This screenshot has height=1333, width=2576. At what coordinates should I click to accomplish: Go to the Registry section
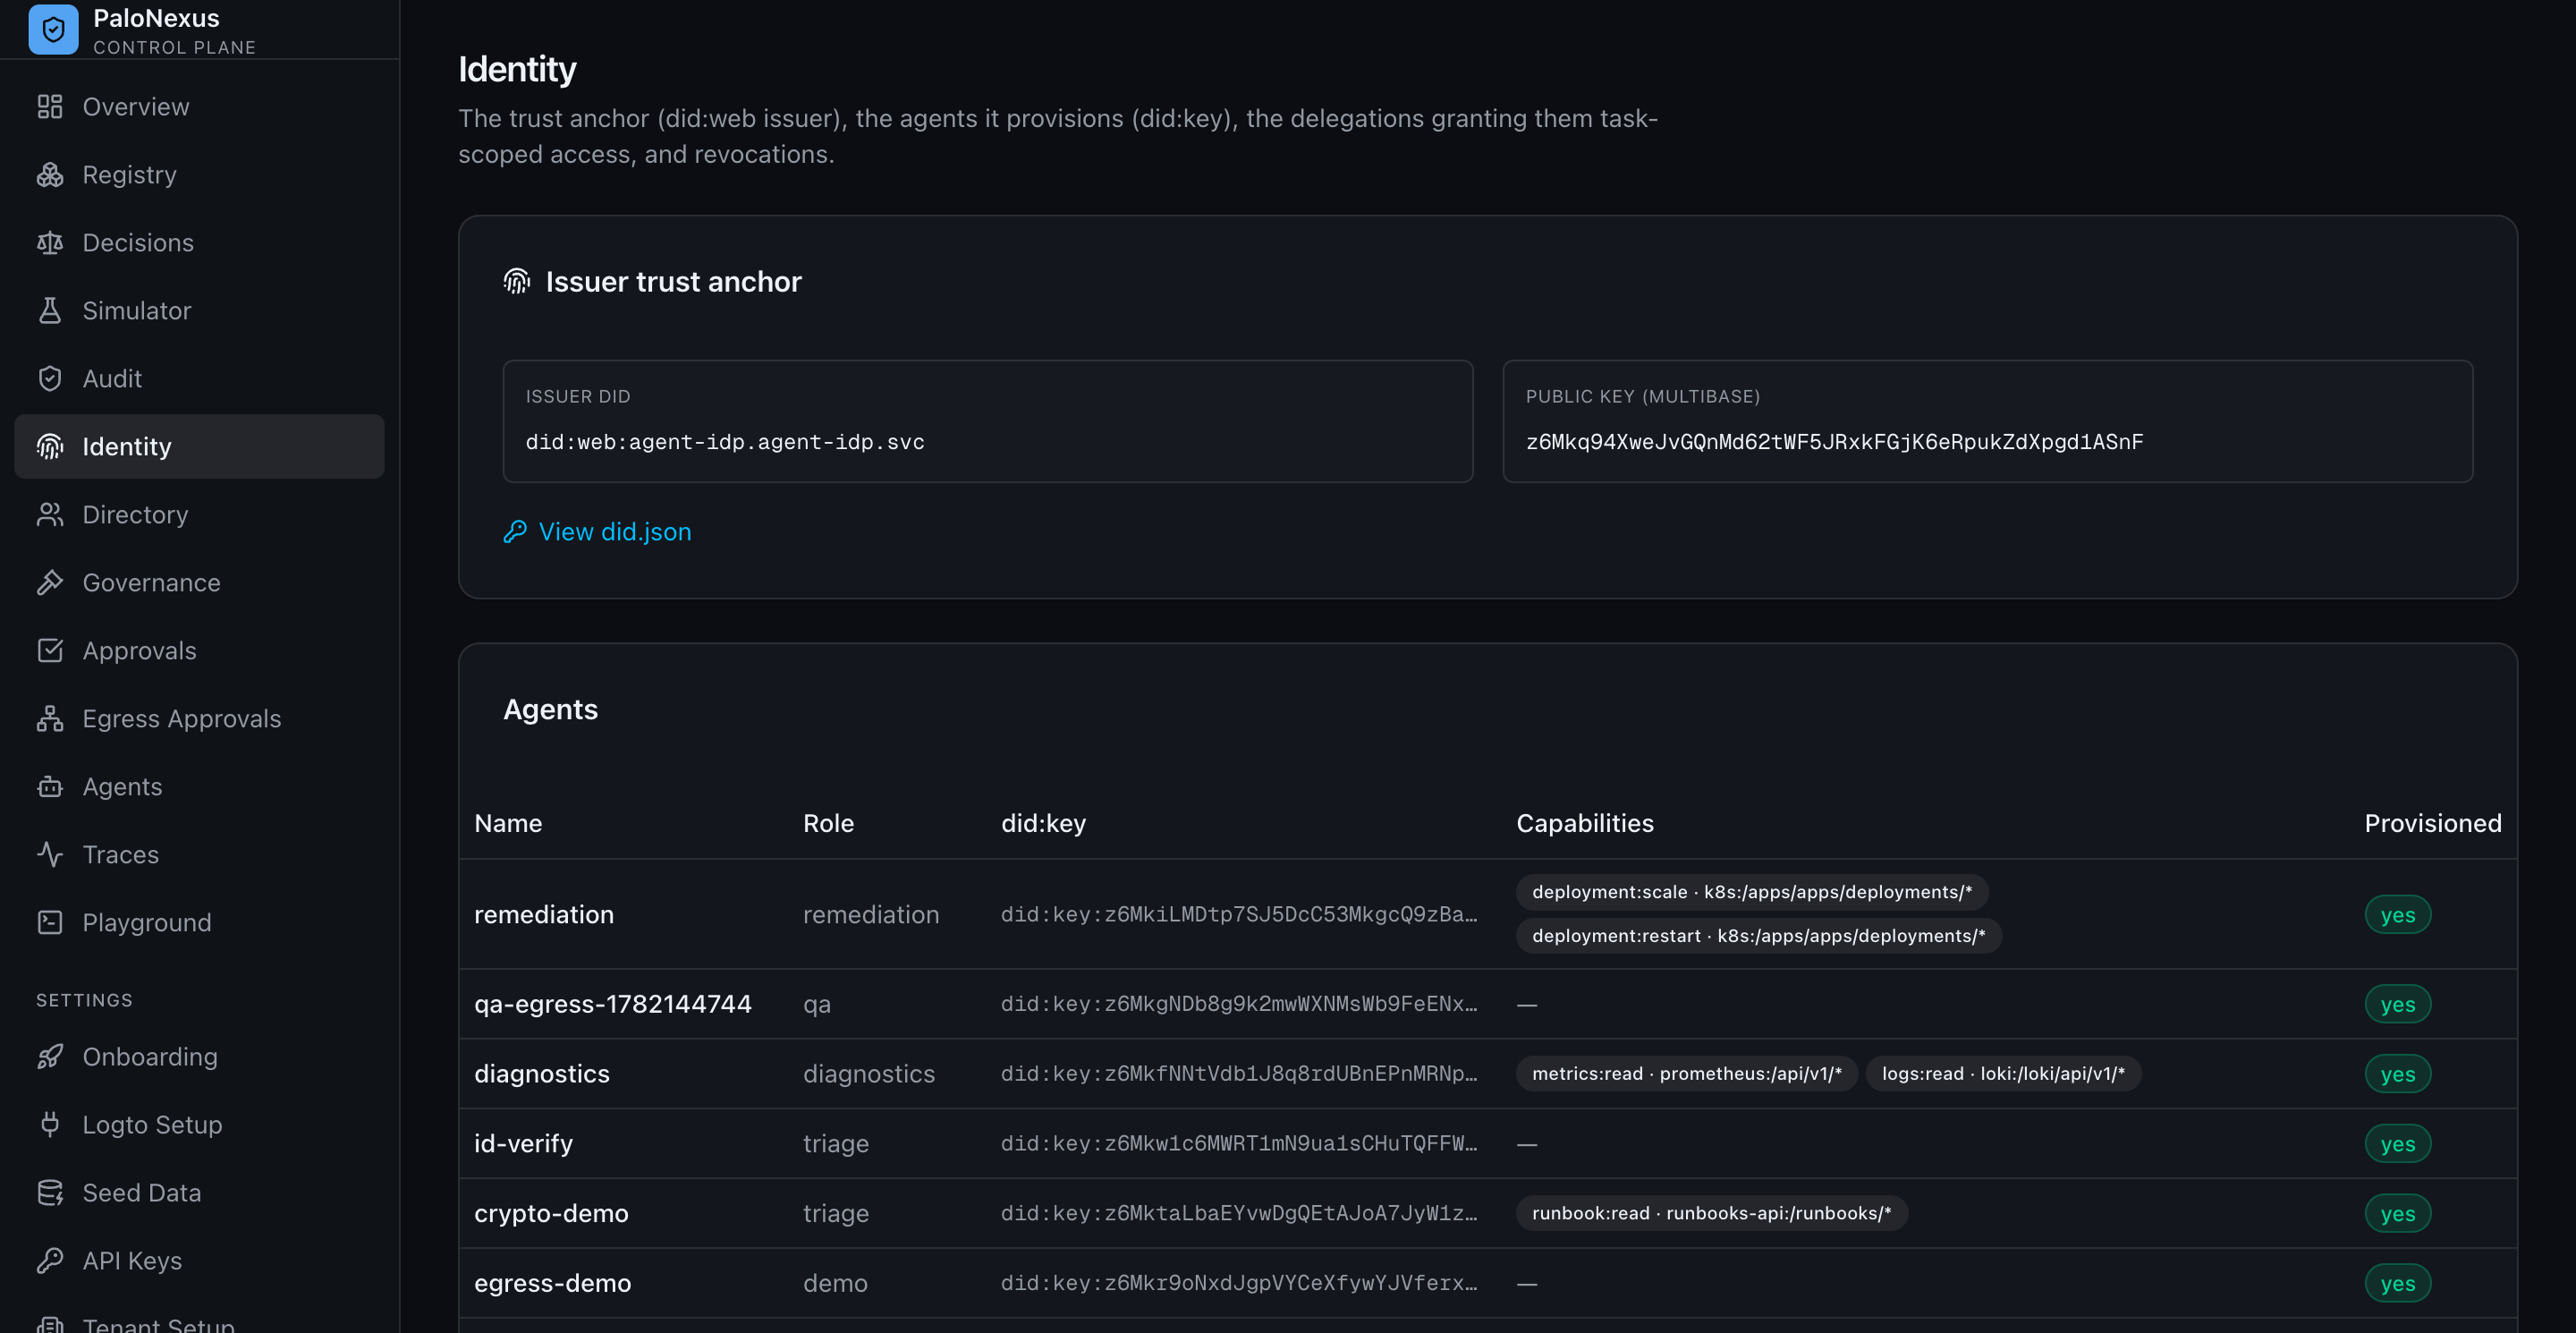coord(199,175)
